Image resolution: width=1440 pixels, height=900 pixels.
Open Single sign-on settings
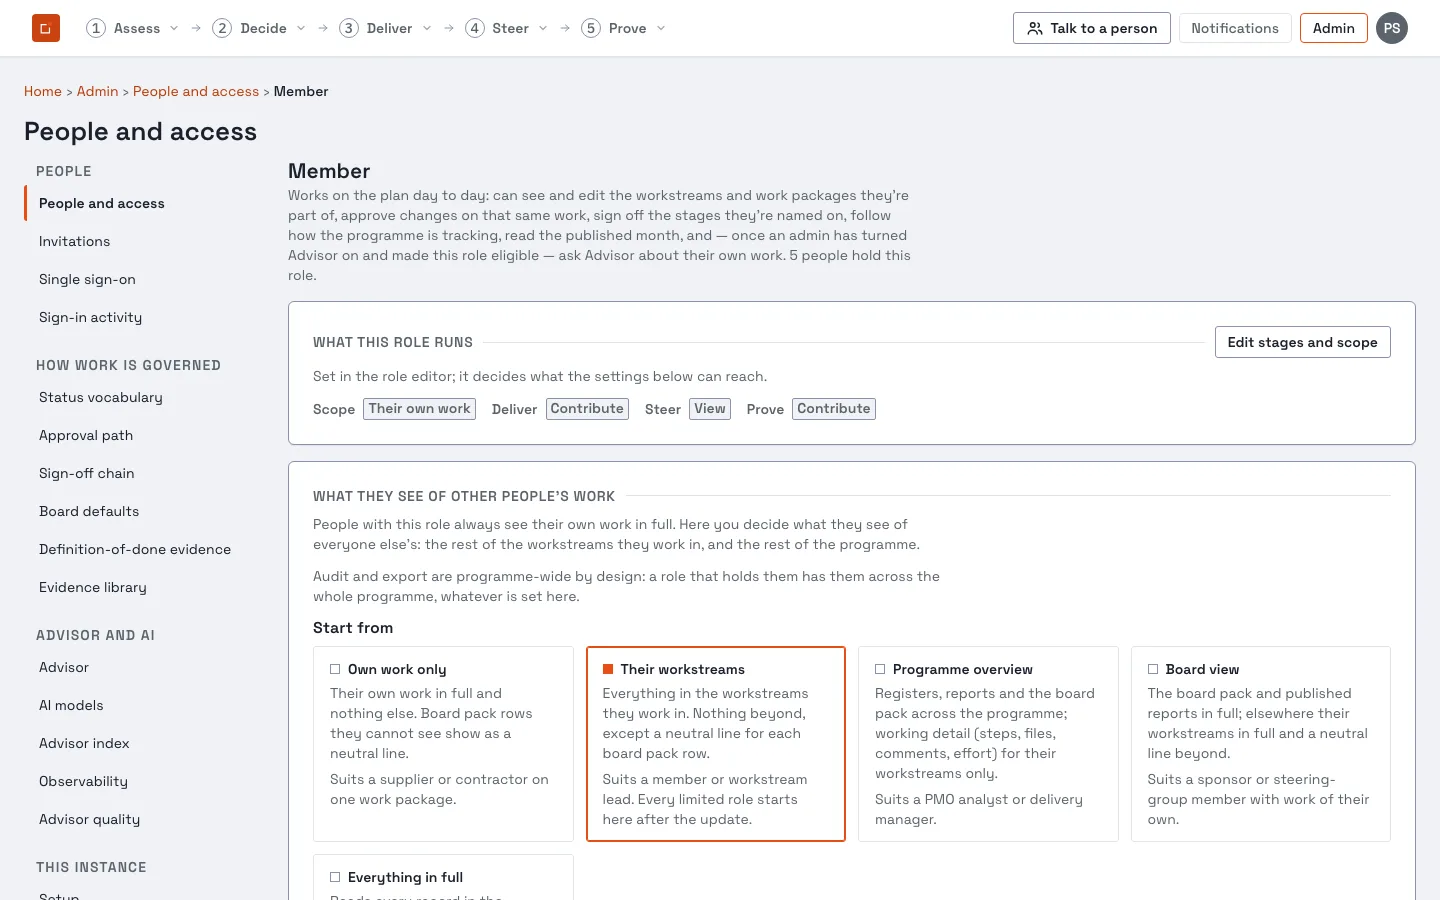tap(87, 279)
